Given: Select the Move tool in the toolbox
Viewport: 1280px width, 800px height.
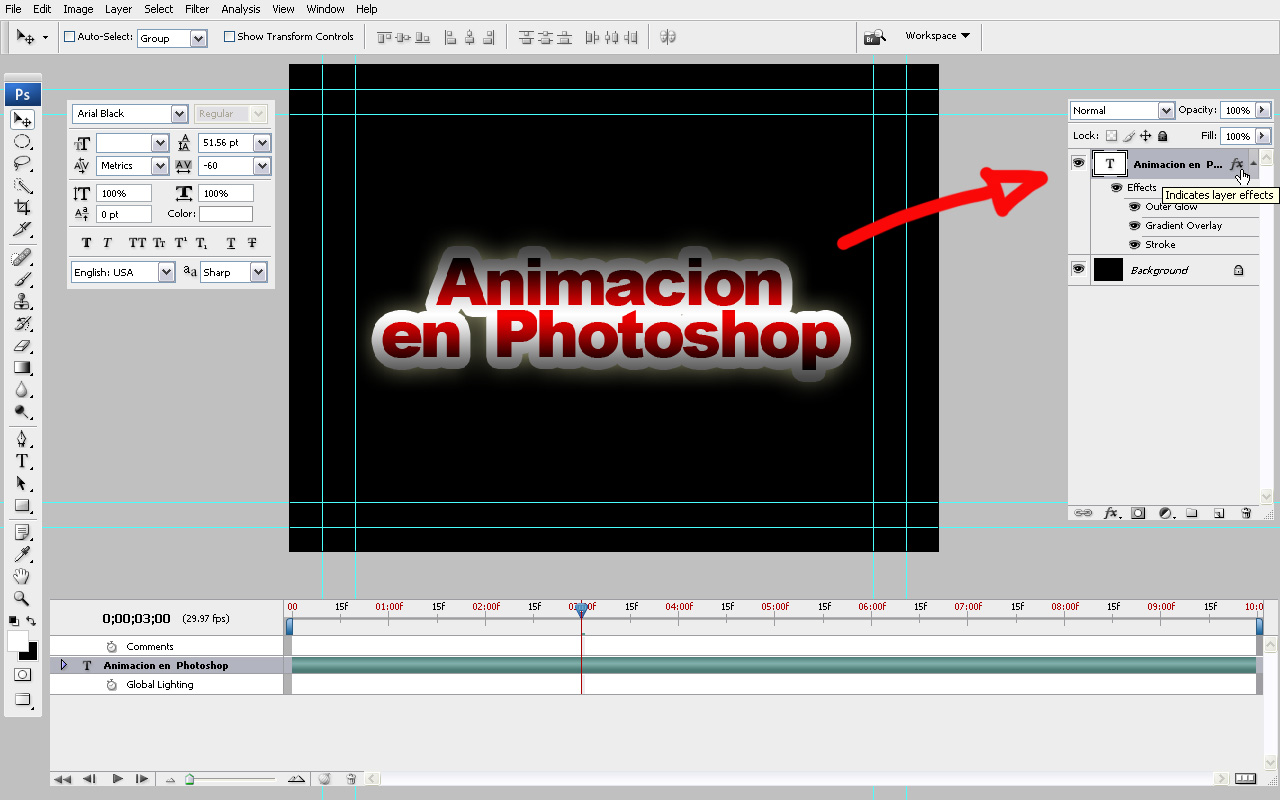Looking at the screenshot, I should (22, 119).
